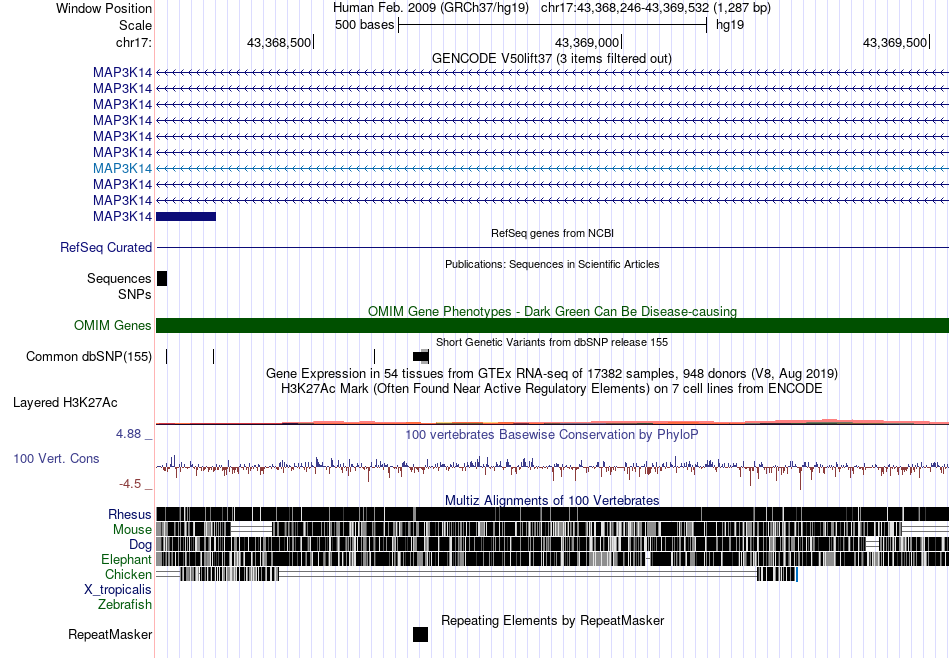Click the Zebrafish species label
Viewport: 950px width, 658px height.
(x=125, y=604)
